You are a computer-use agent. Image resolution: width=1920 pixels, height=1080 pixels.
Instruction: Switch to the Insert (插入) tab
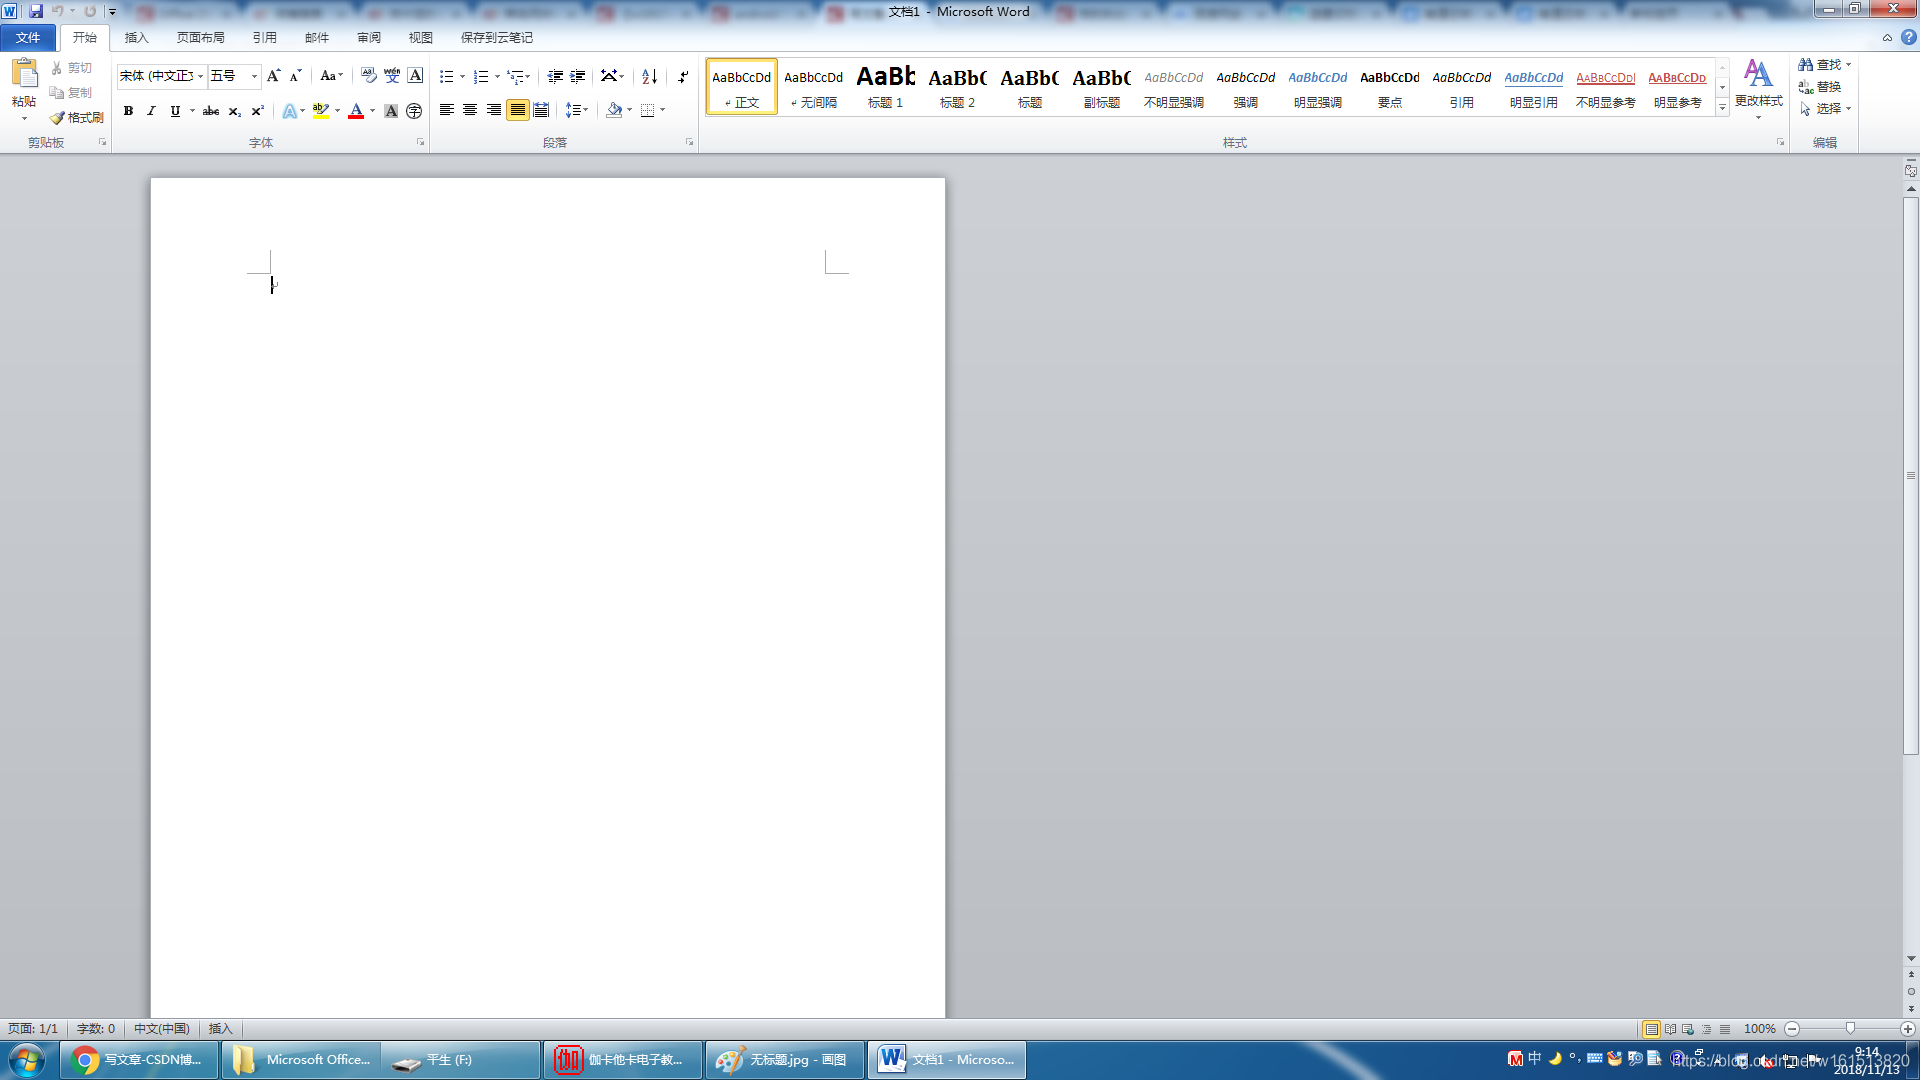(136, 37)
